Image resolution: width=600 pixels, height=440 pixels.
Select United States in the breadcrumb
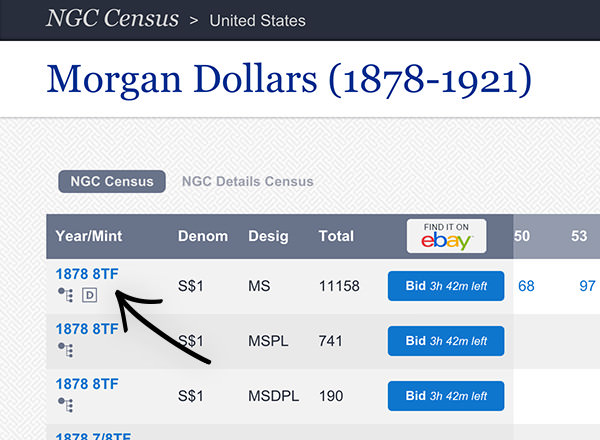tap(257, 20)
